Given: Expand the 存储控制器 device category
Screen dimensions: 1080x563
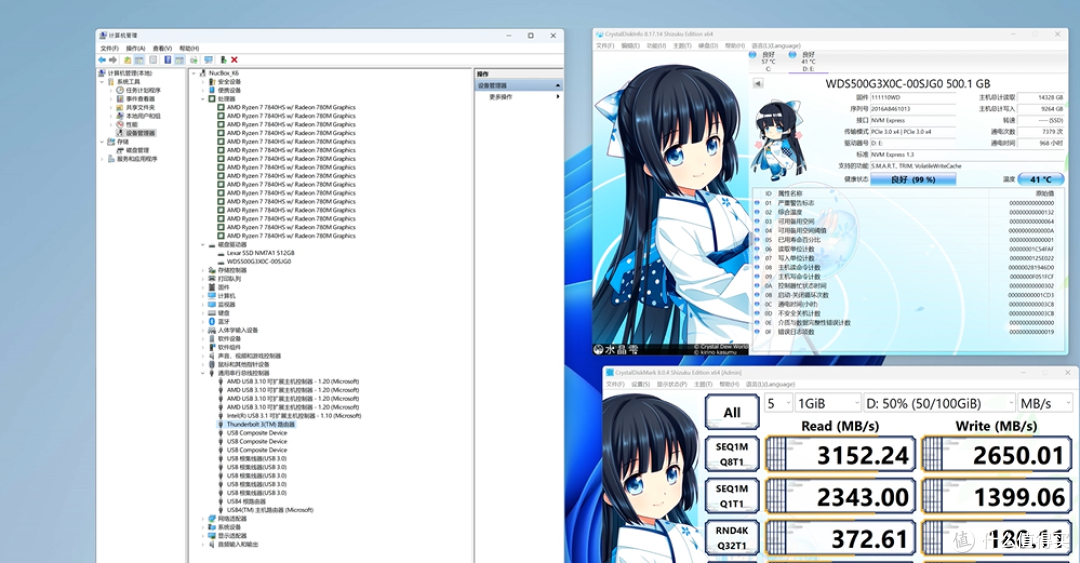Looking at the screenshot, I should [203, 270].
